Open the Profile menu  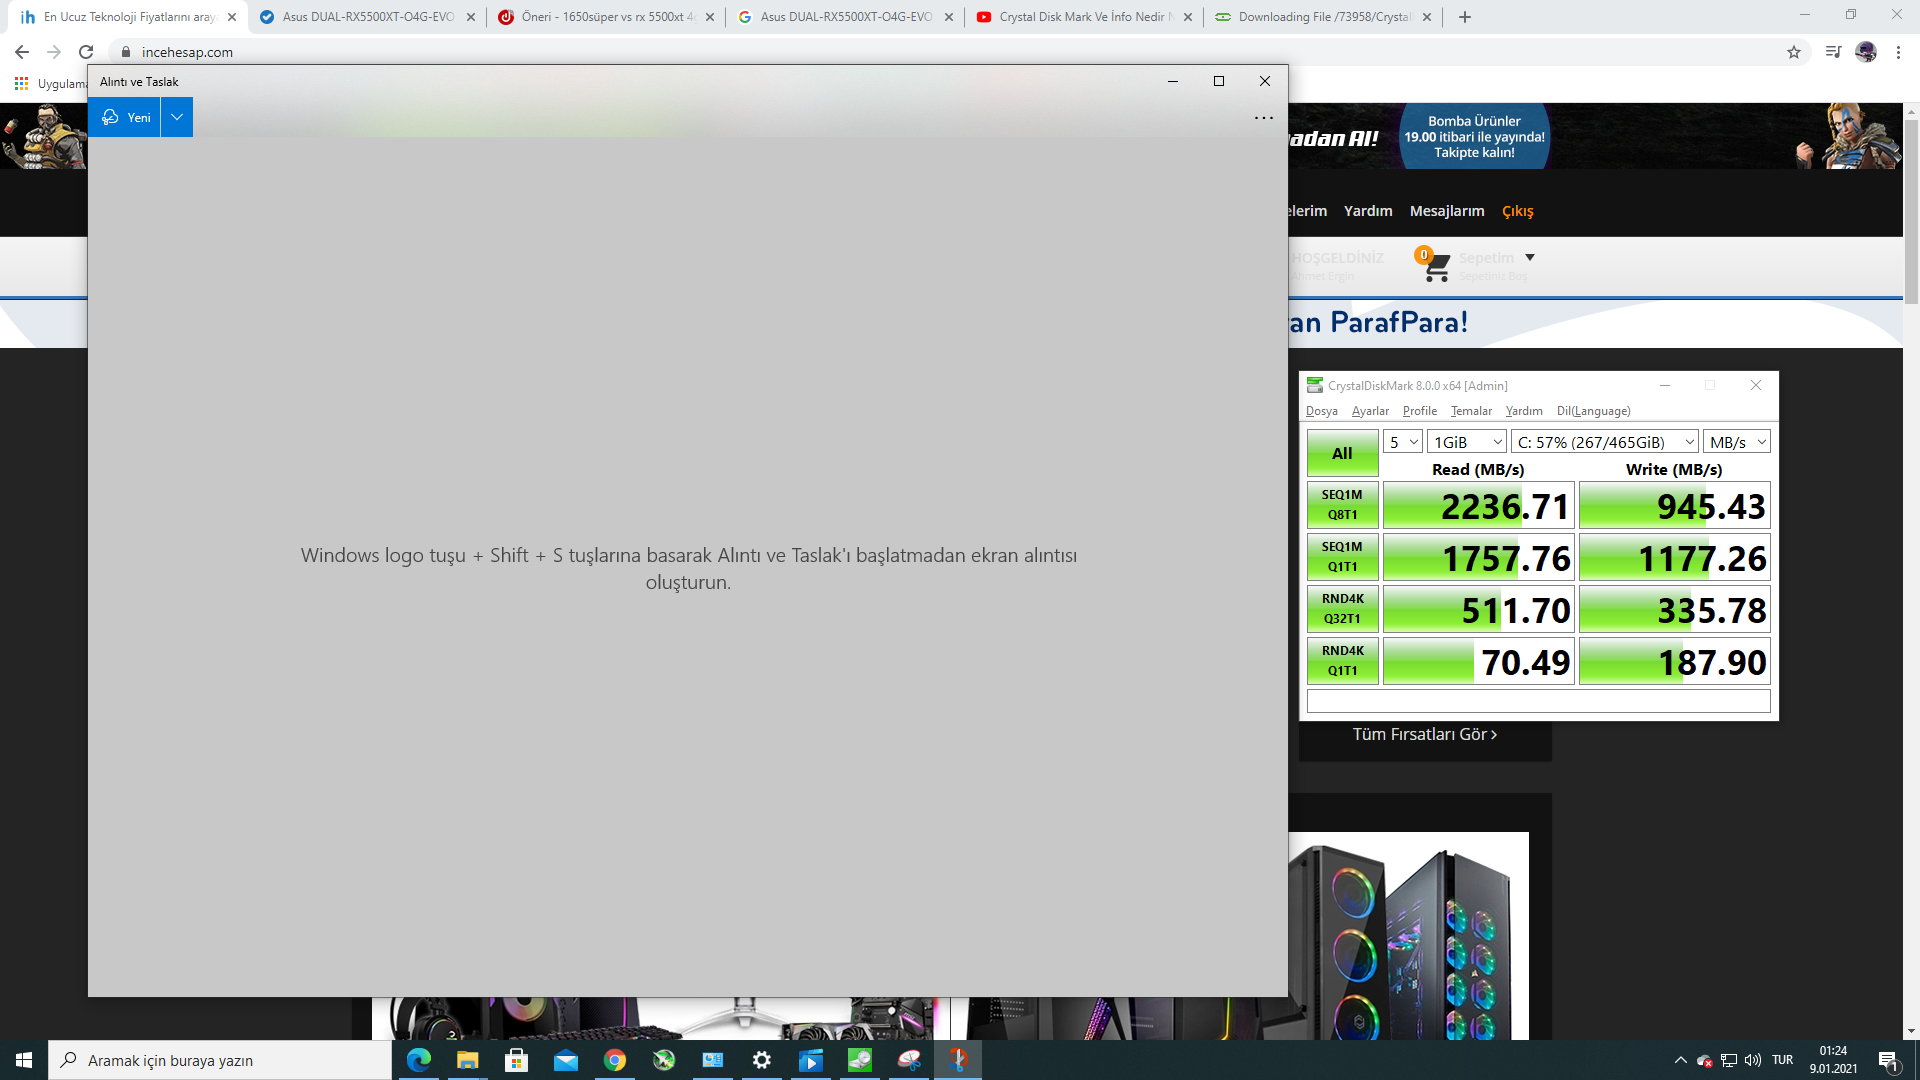[x=1419, y=411]
